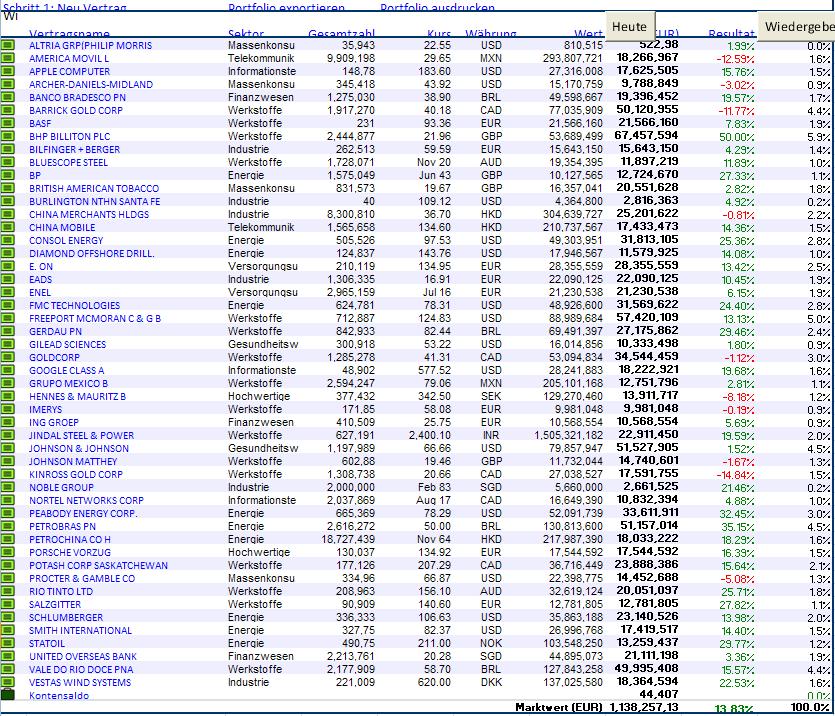835x716 pixels.
Task: Click the green icon beside VESTAS WIND SYSTEMS
Action: click(7, 682)
